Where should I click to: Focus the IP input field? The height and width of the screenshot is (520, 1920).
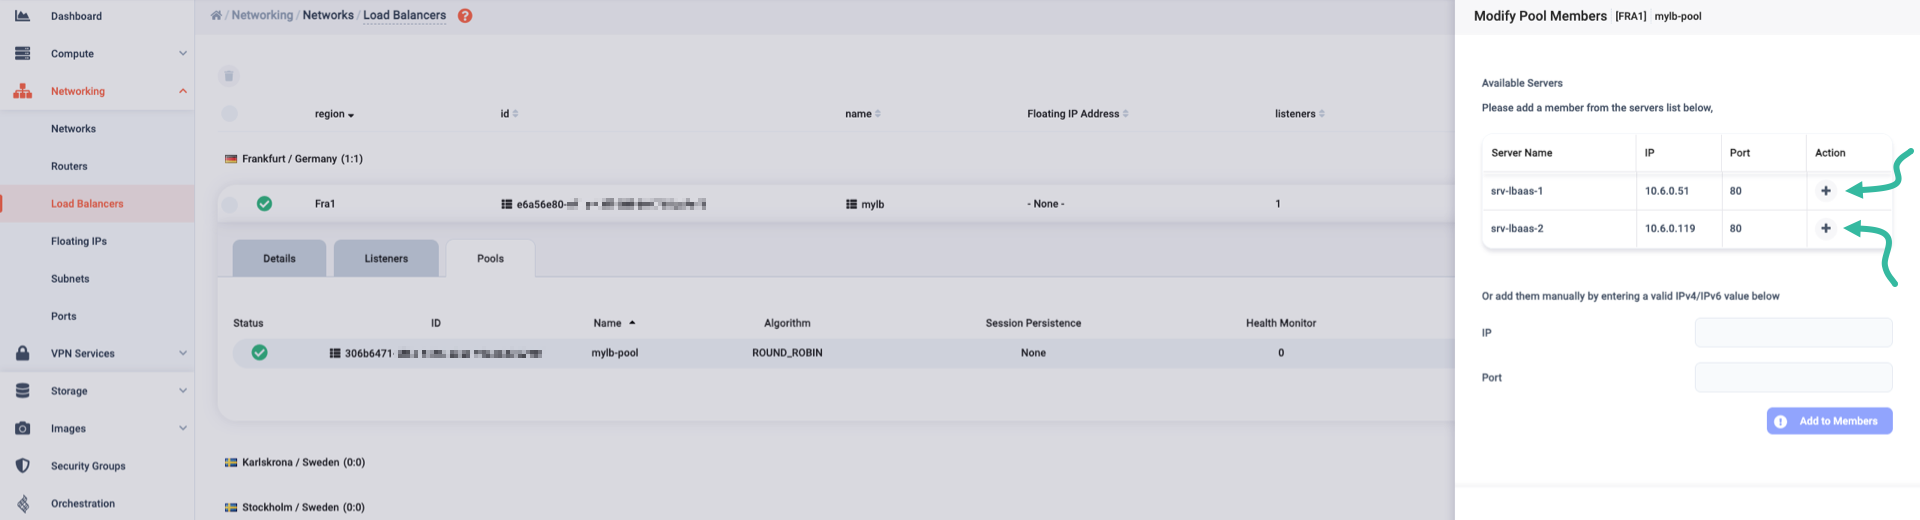point(1793,333)
